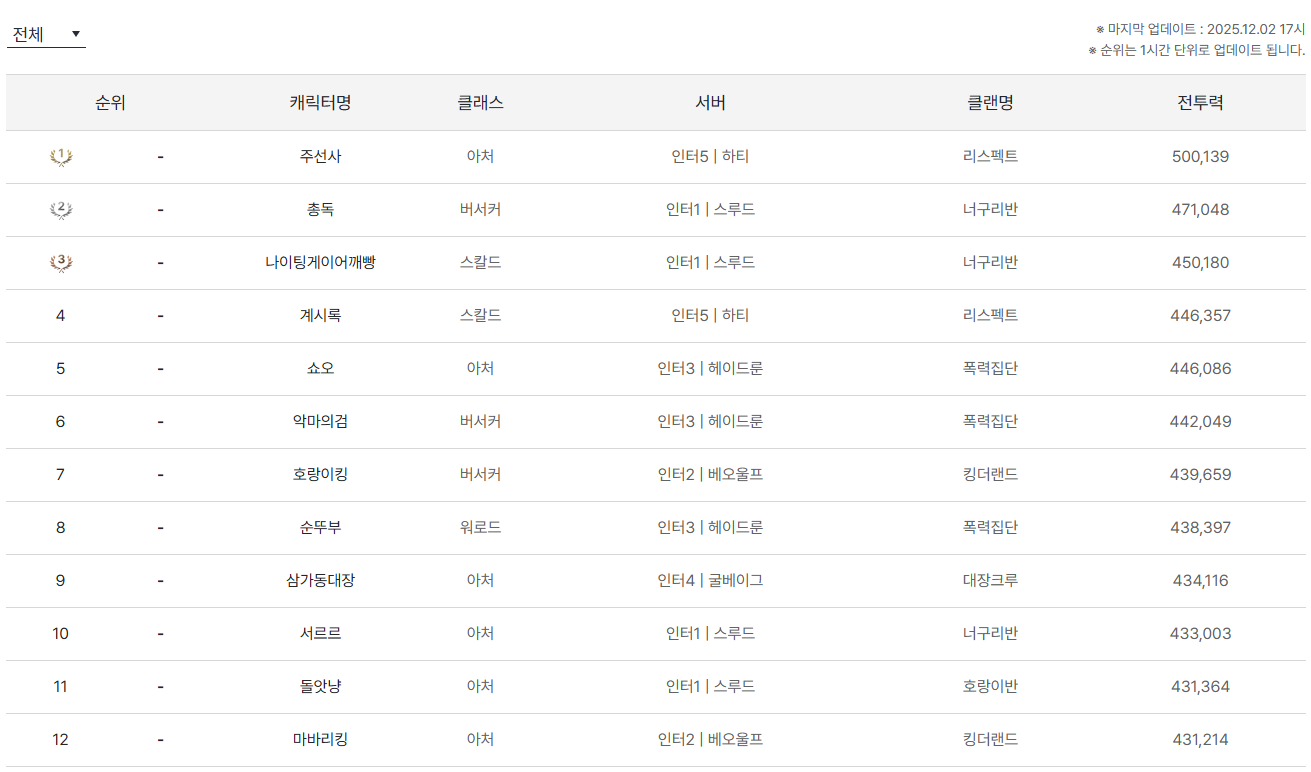
Task: Click clan name 킹더랜드 in 호랑이킹 row
Action: pyautogui.click(x=990, y=475)
